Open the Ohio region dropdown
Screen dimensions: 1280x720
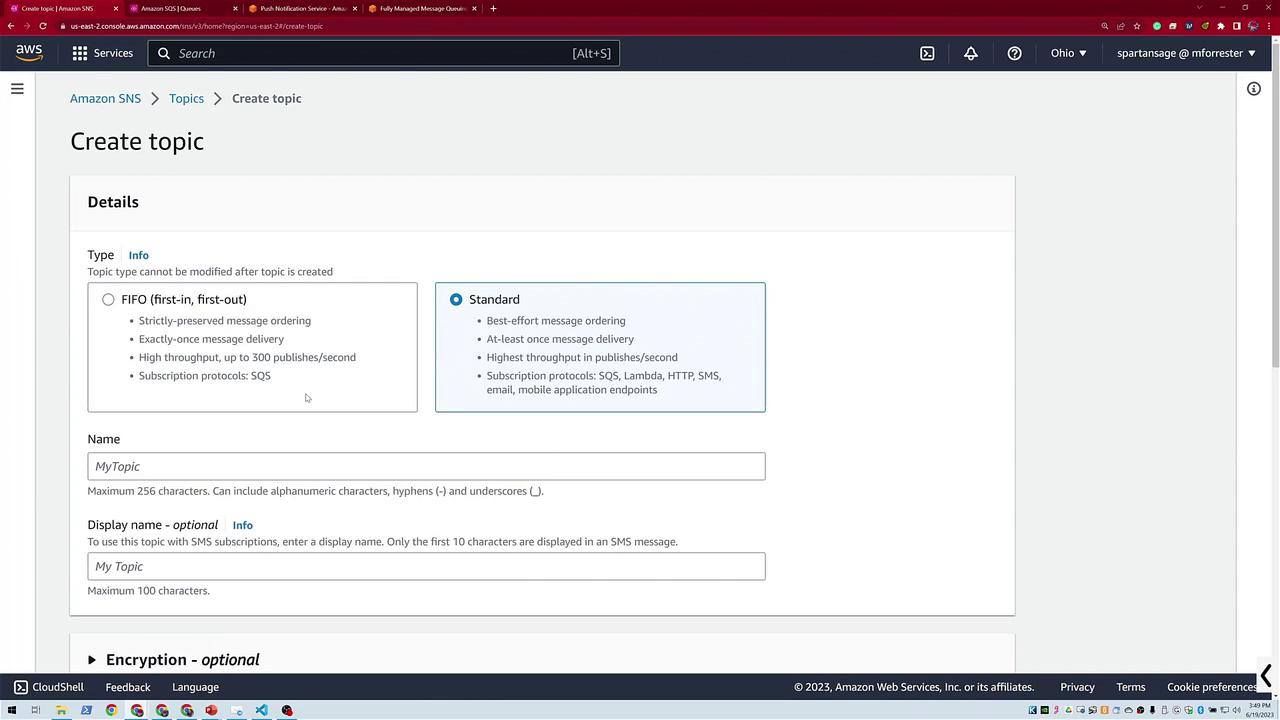click(1068, 53)
